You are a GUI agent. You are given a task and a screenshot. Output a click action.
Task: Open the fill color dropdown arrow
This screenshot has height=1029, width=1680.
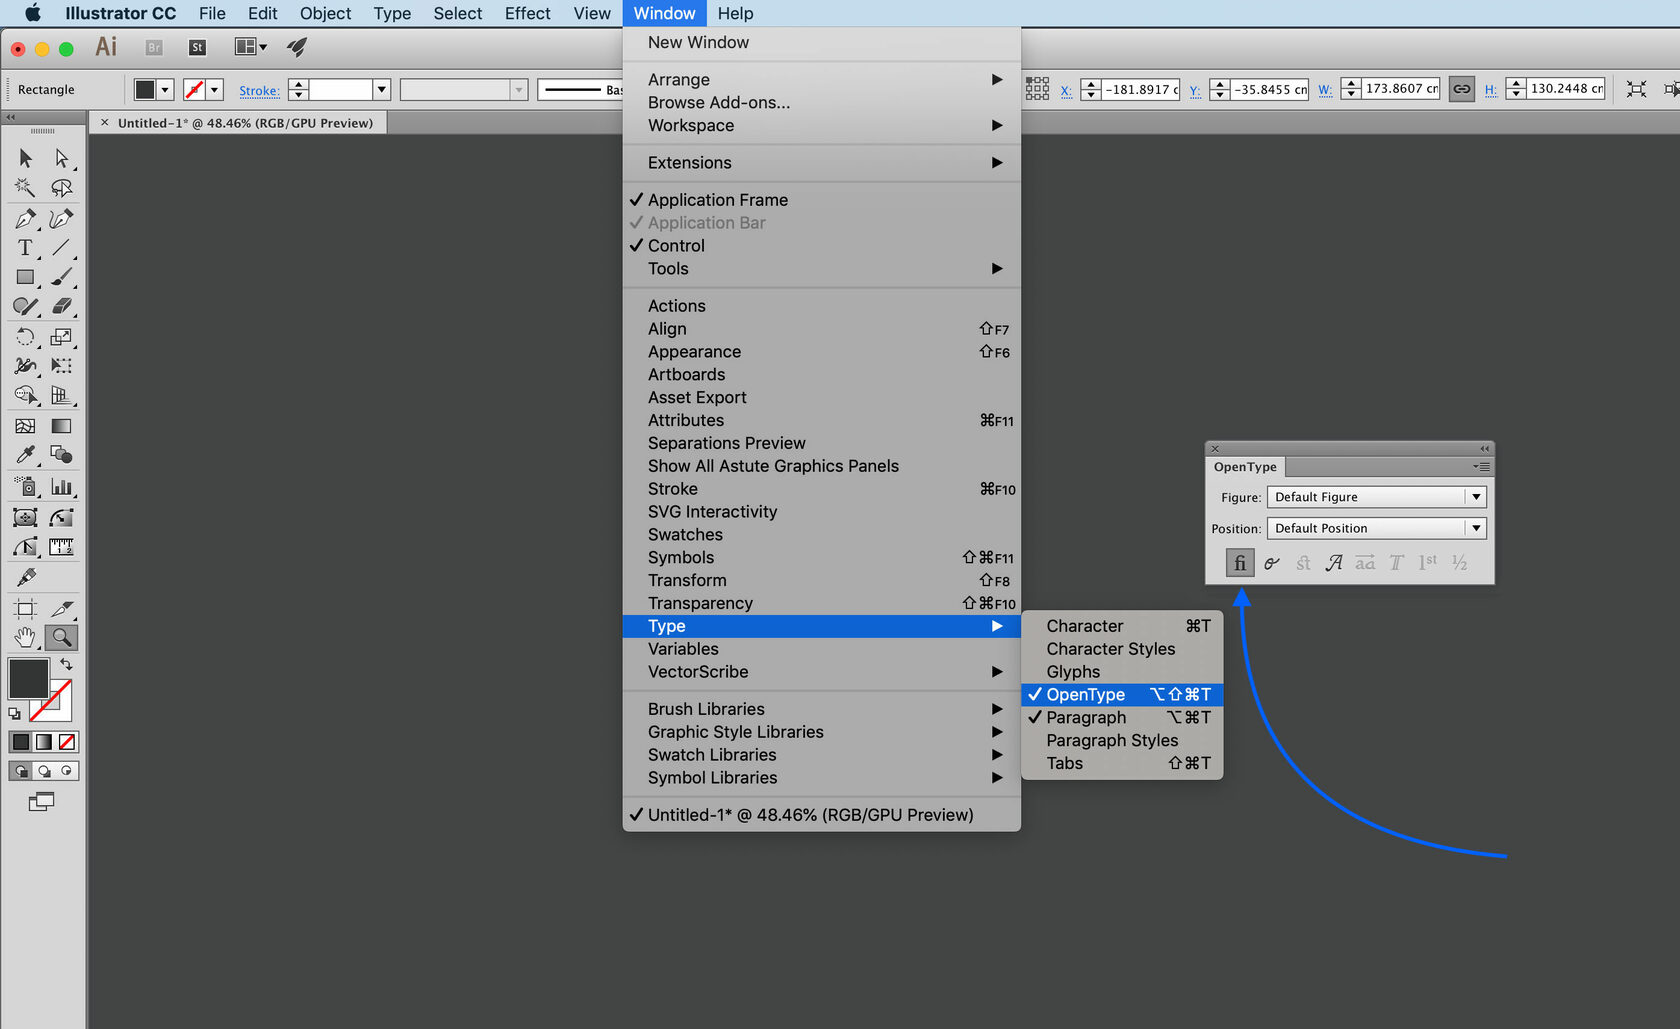click(166, 90)
